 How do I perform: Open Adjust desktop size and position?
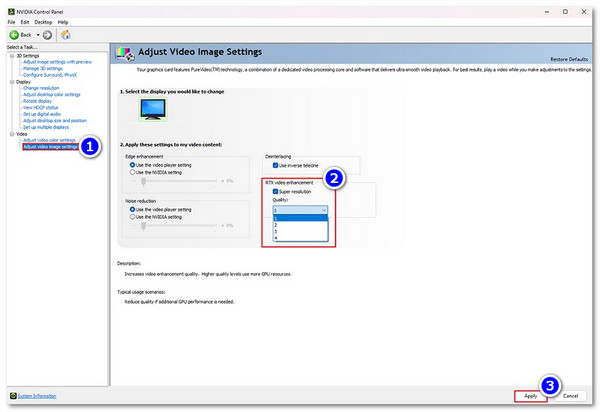tap(55, 121)
